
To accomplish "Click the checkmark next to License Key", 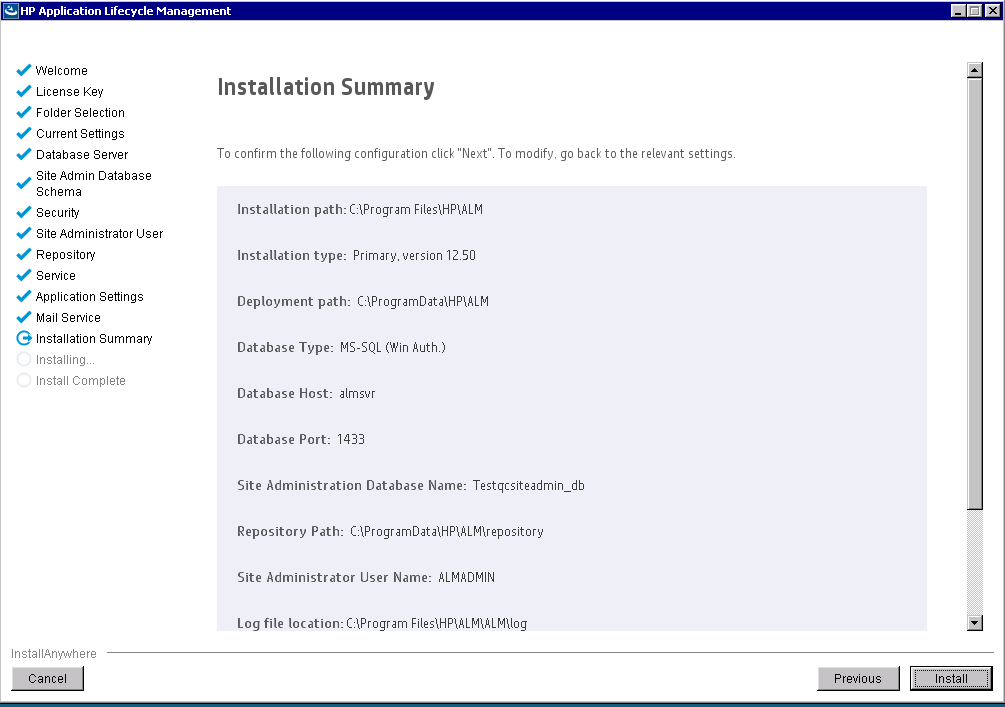I will [24, 91].
